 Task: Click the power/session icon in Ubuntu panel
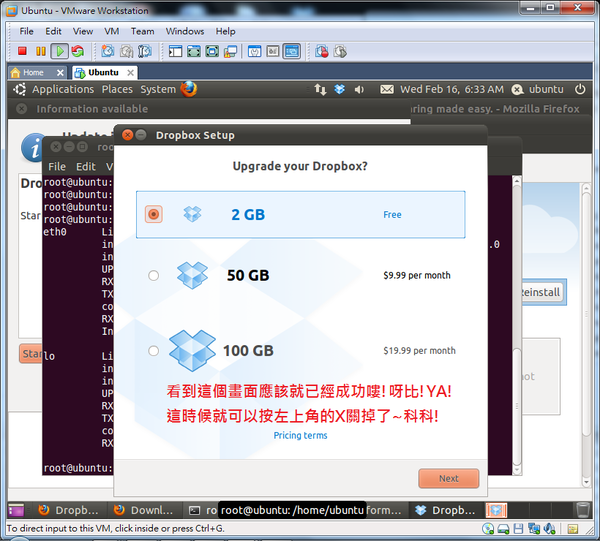coord(580,89)
